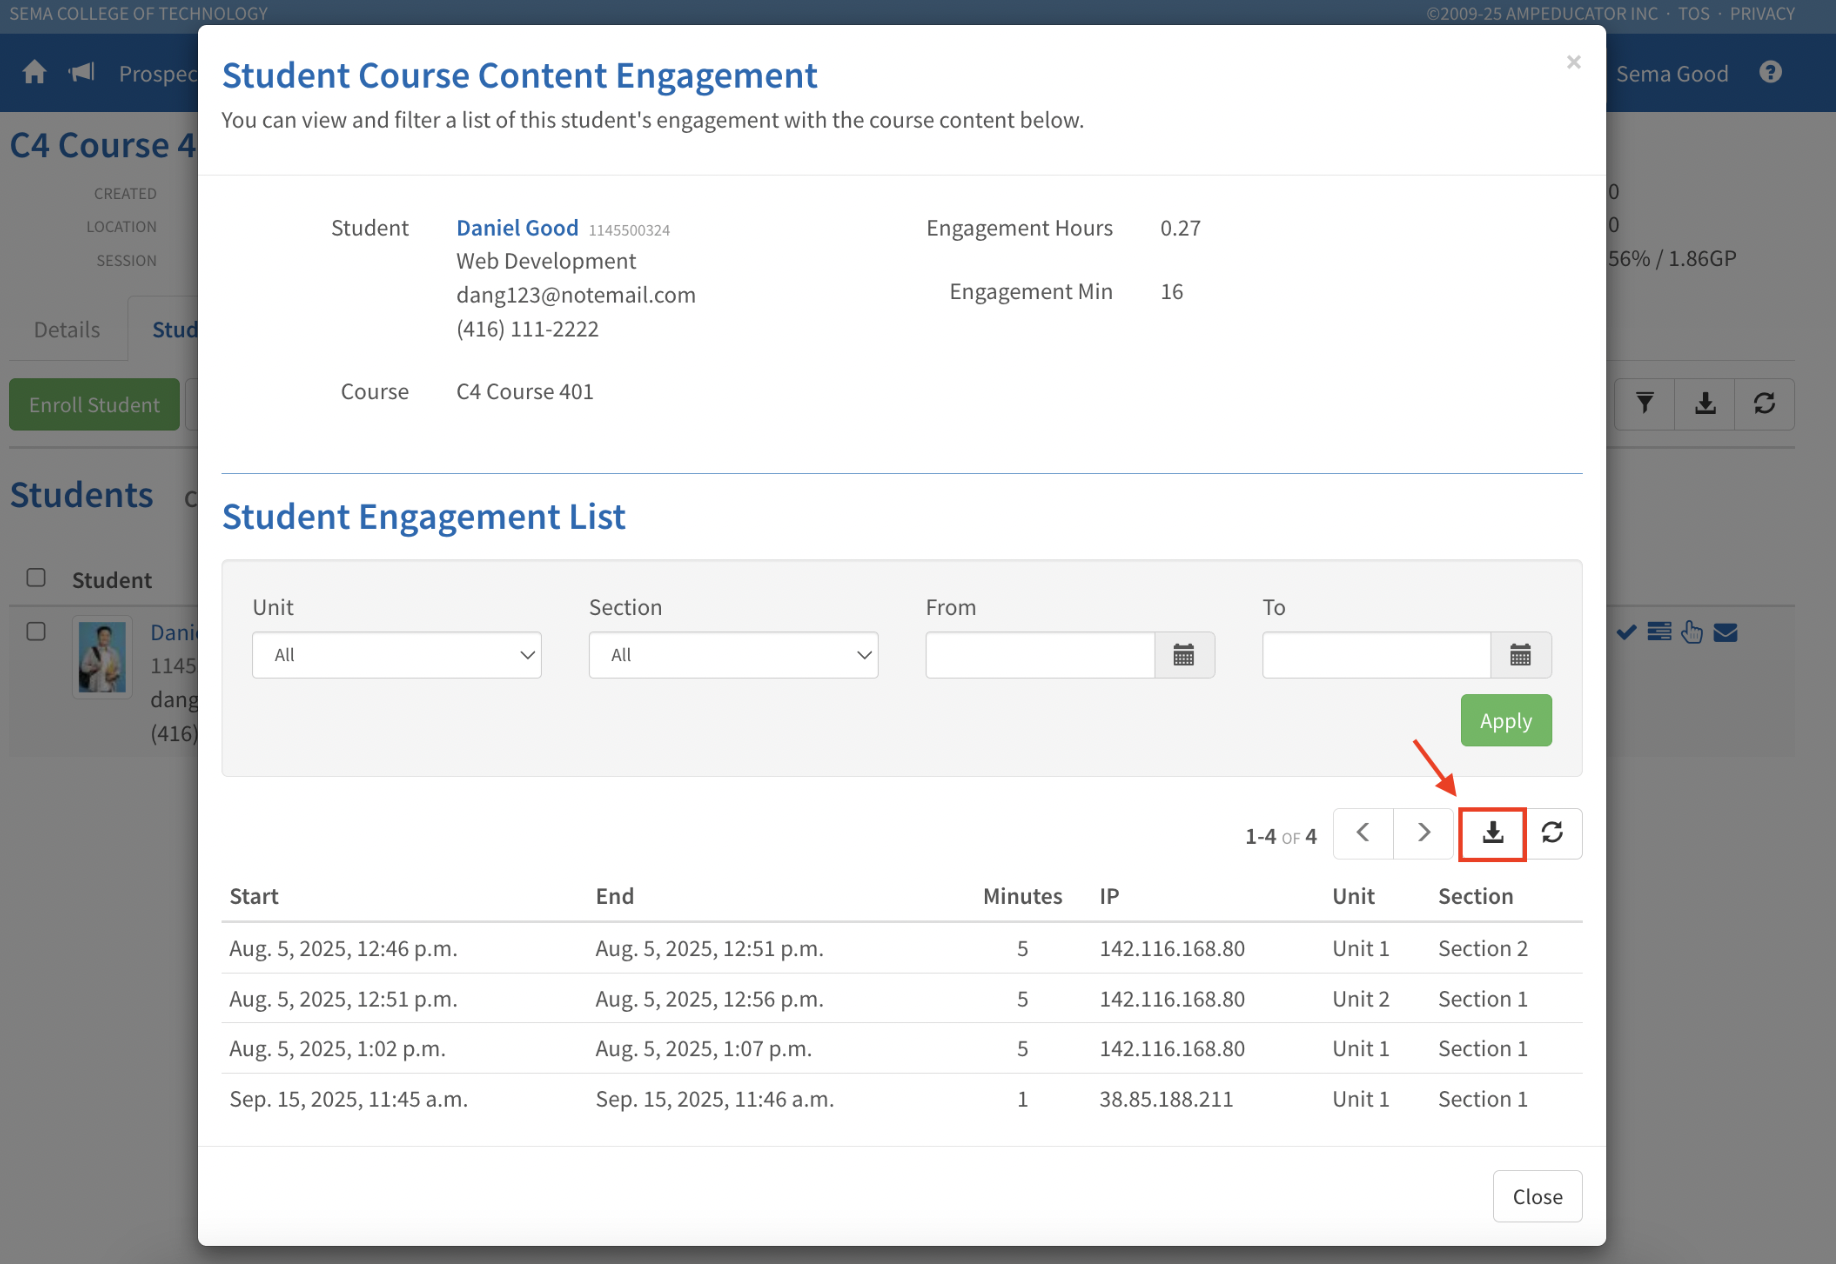
Task: Refresh the student engagement list
Action: [x=1552, y=833]
